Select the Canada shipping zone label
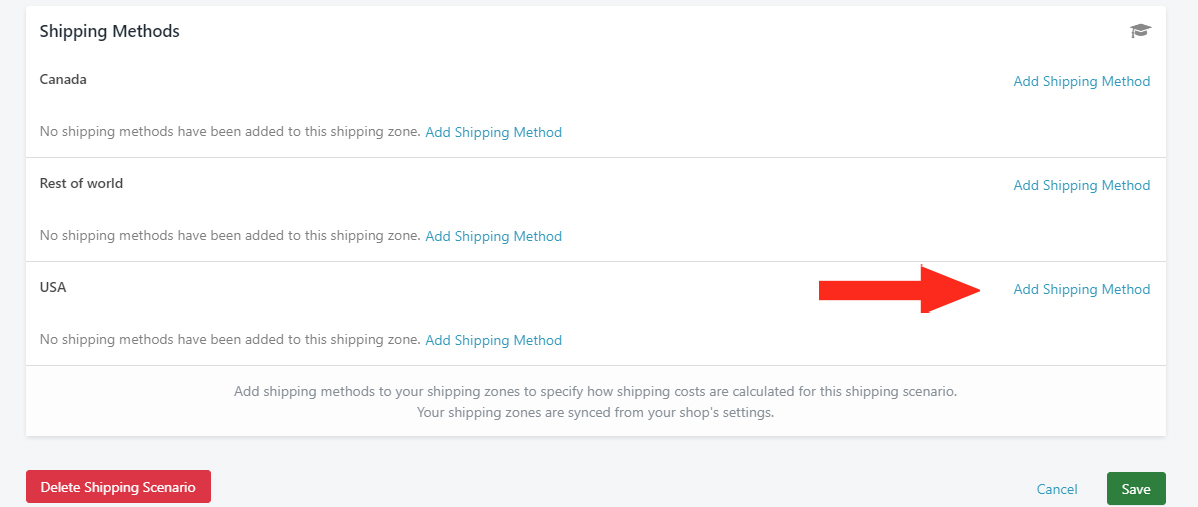This screenshot has height=507, width=1198. coord(63,79)
